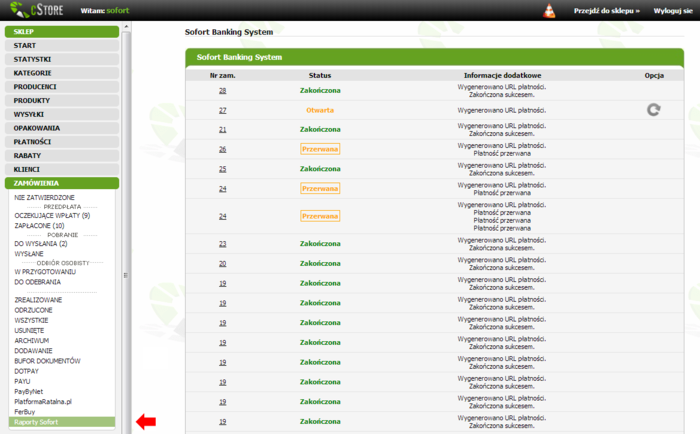This screenshot has height=434, width=700.
Task: Open the STATYSTKI menu item
Action: [x=62, y=59]
